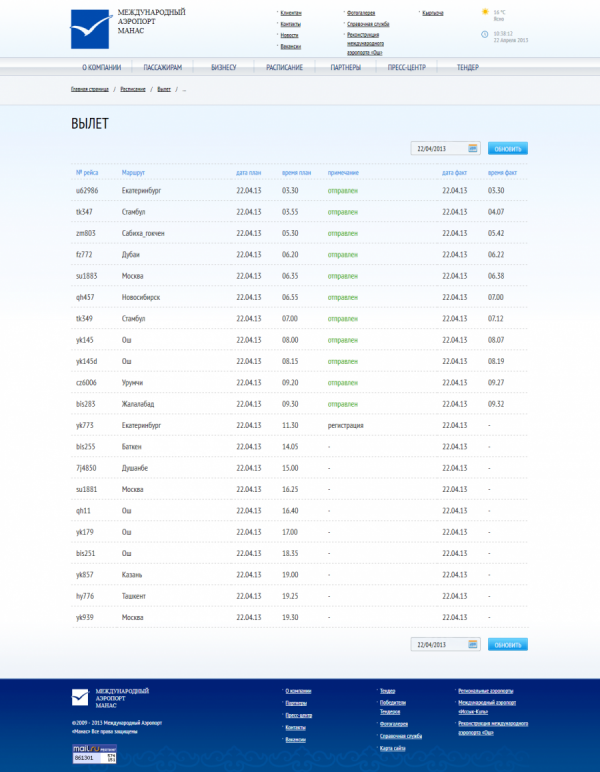Click the top date input showing 22/04/2013
The image size is (600, 772).
[x=438, y=148]
